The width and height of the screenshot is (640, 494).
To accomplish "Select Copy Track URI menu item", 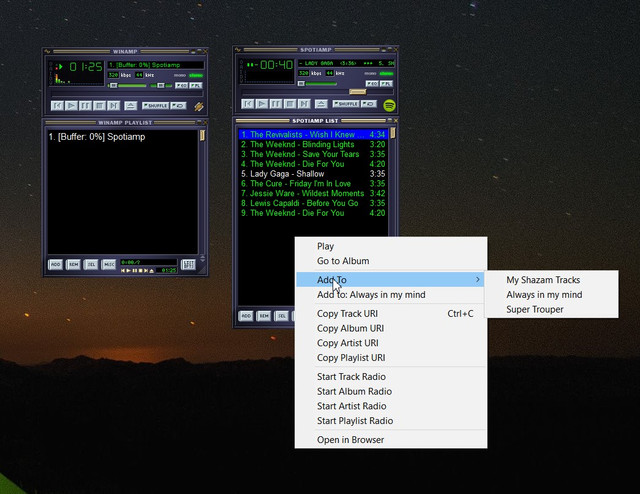I will 391,314.
